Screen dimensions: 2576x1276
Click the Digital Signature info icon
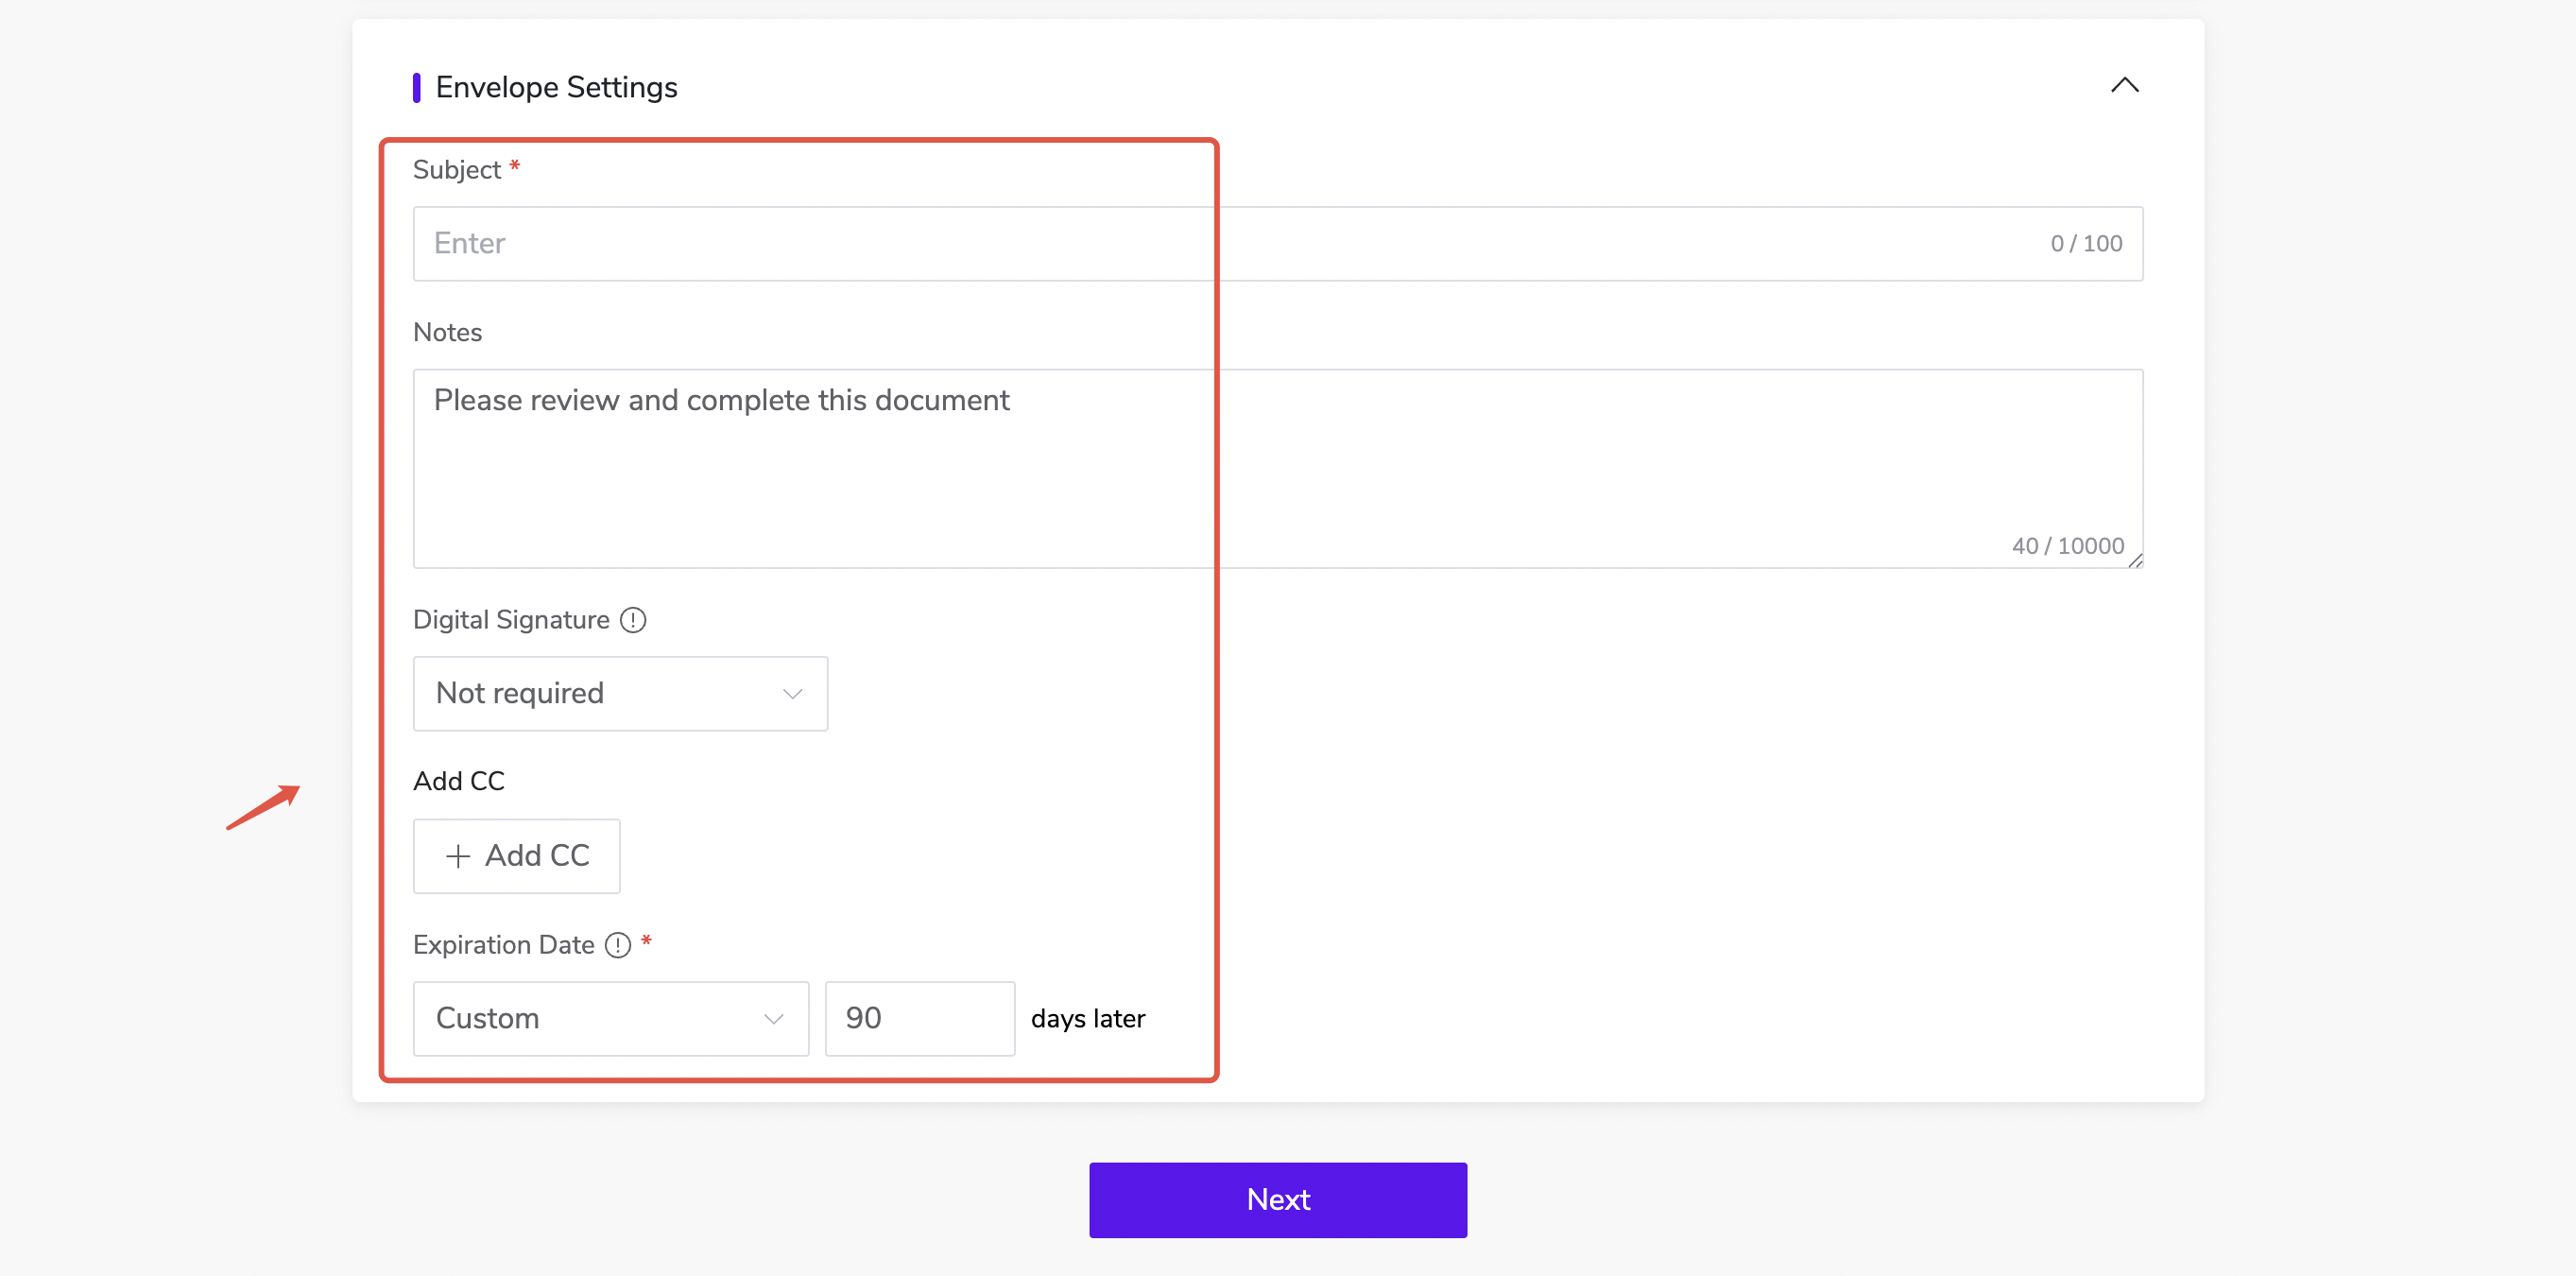click(x=633, y=620)
